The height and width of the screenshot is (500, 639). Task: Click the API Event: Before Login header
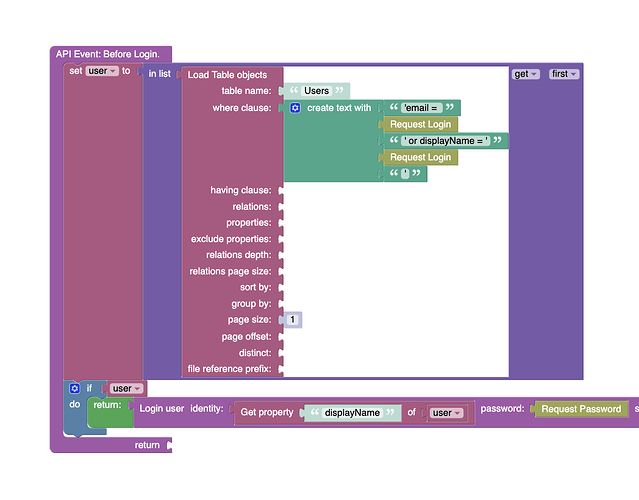point(113,54)
